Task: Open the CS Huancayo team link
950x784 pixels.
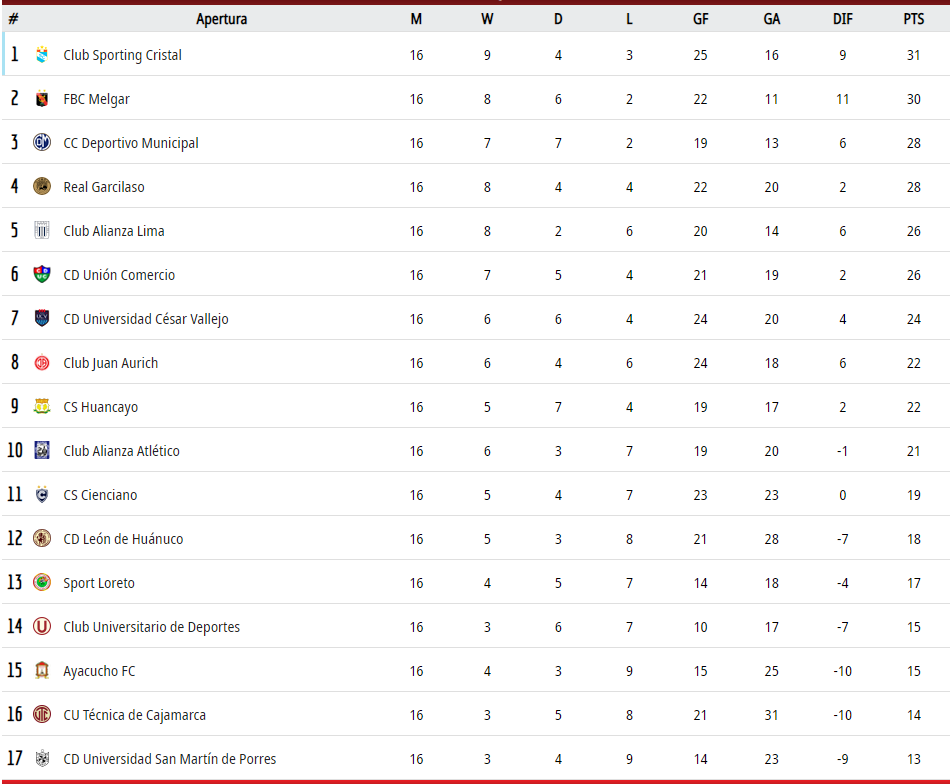Action: (101, 407)
